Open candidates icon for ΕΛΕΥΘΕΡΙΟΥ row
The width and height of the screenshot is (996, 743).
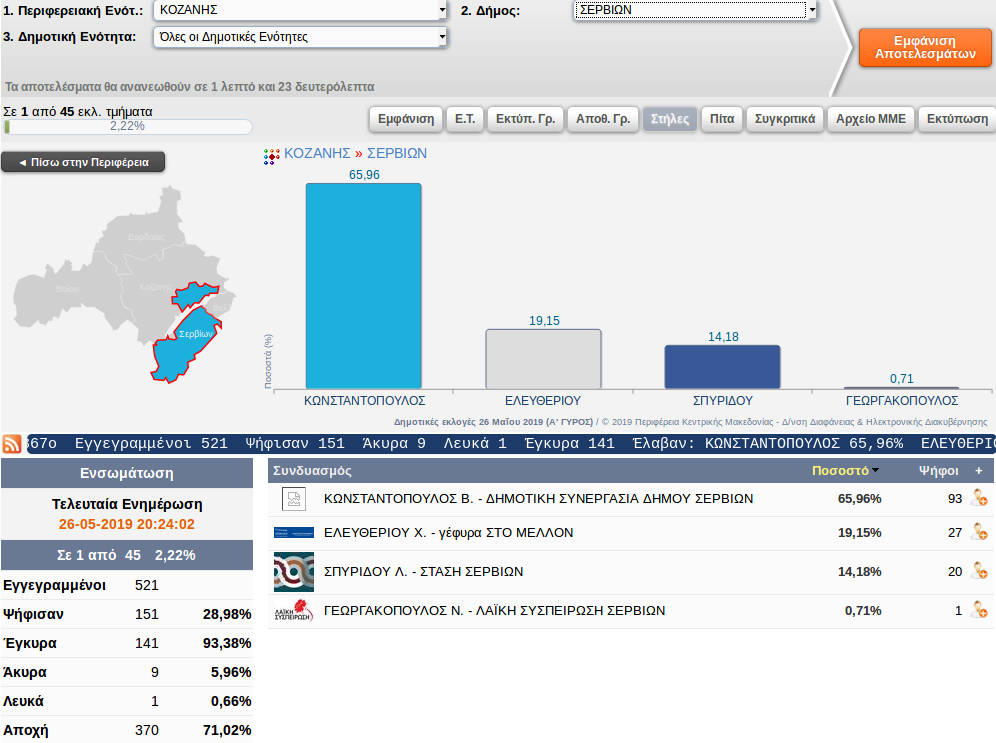(978, 533)
